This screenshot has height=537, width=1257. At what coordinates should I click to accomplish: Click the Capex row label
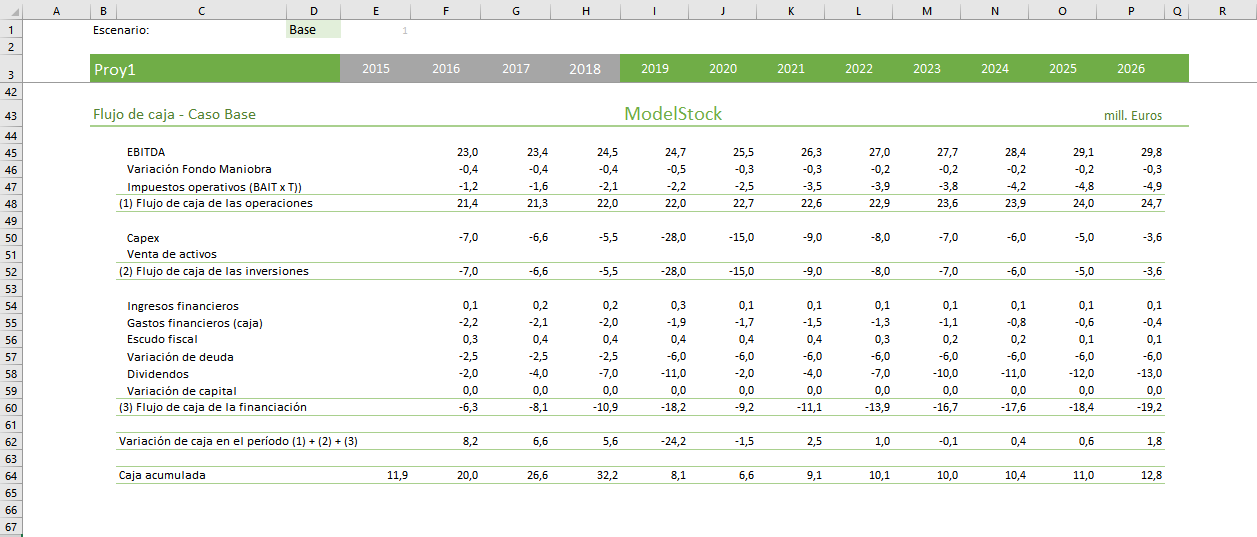143,238
